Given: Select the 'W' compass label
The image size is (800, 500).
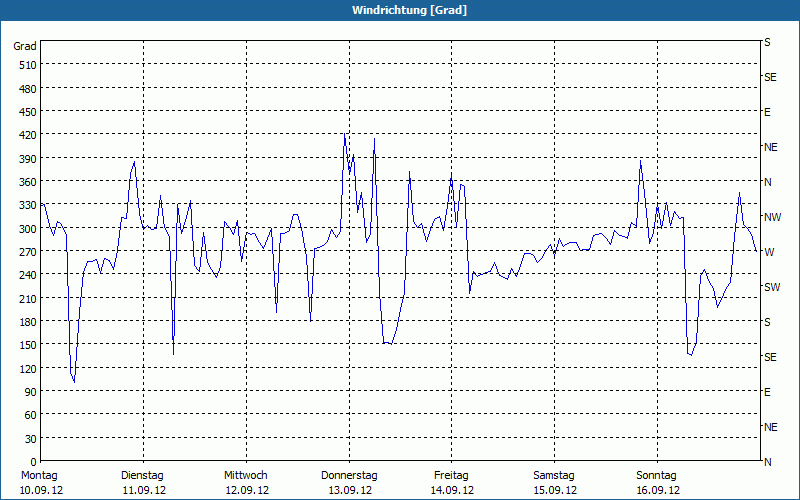Looking at the screenshot, I should pyautogui.click(x=769, y=252).
